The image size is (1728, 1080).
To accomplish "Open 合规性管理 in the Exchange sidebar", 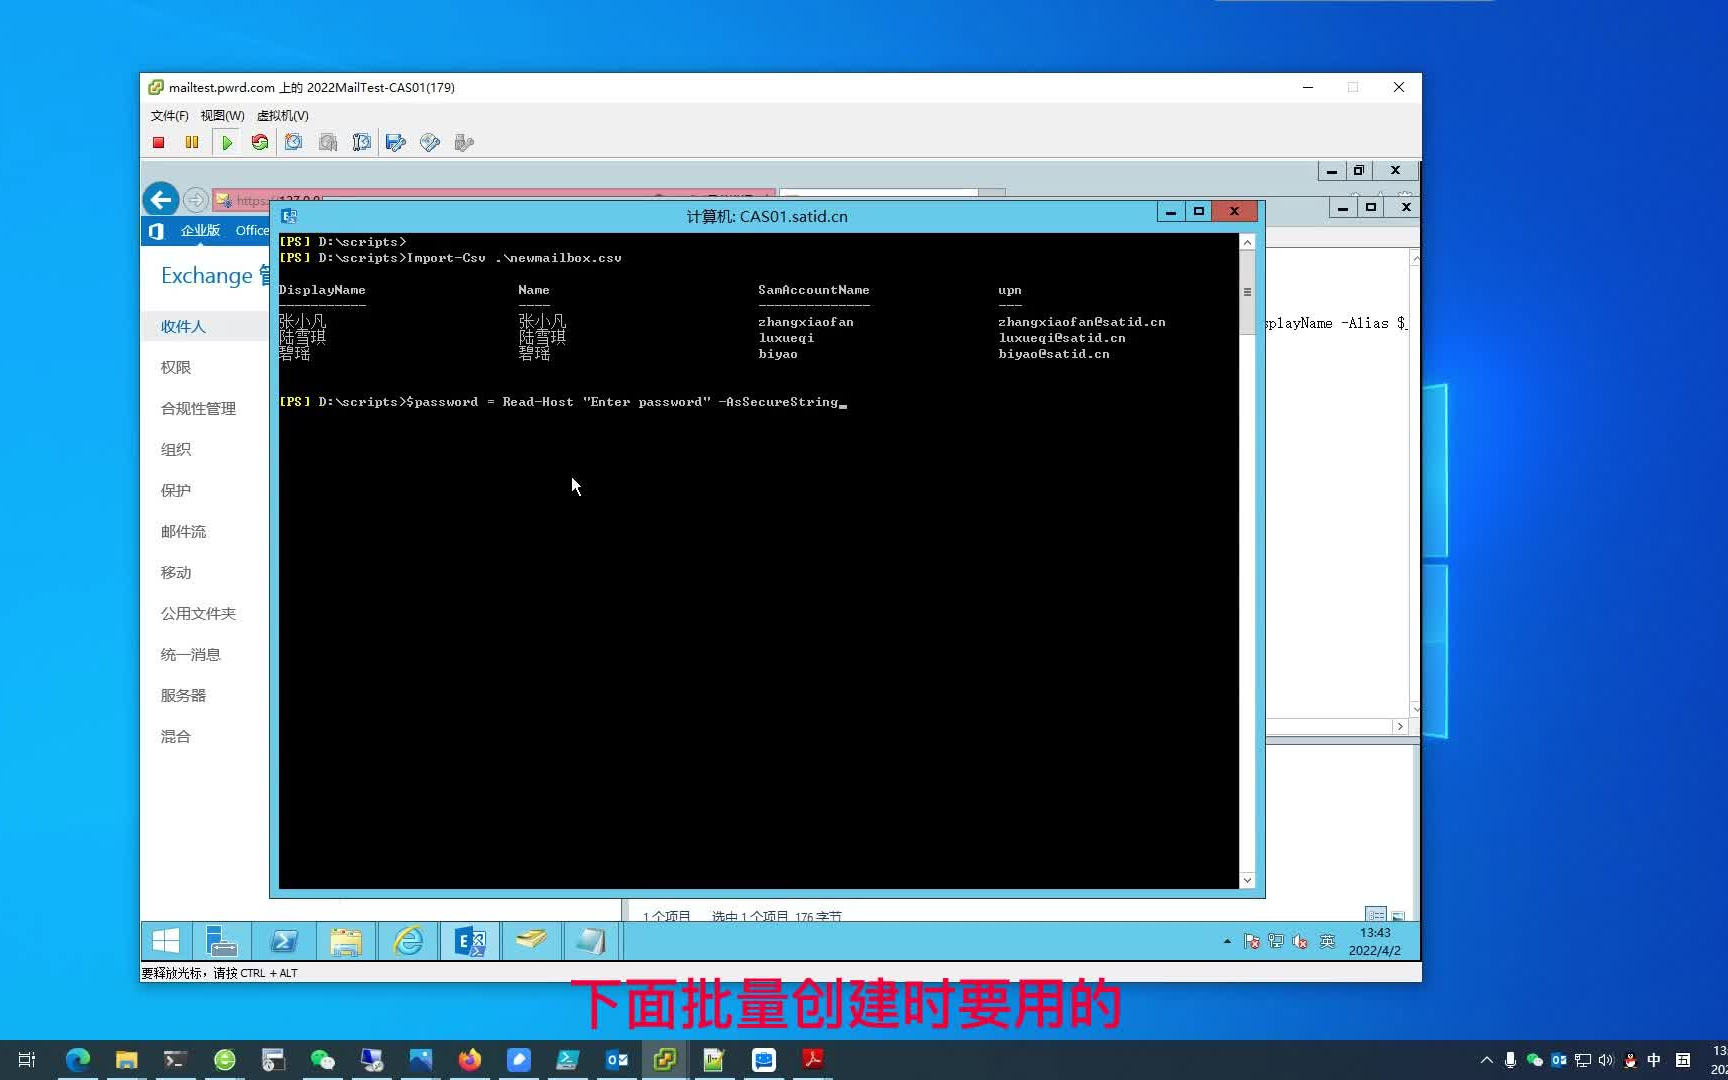I will tap(199, 409).
